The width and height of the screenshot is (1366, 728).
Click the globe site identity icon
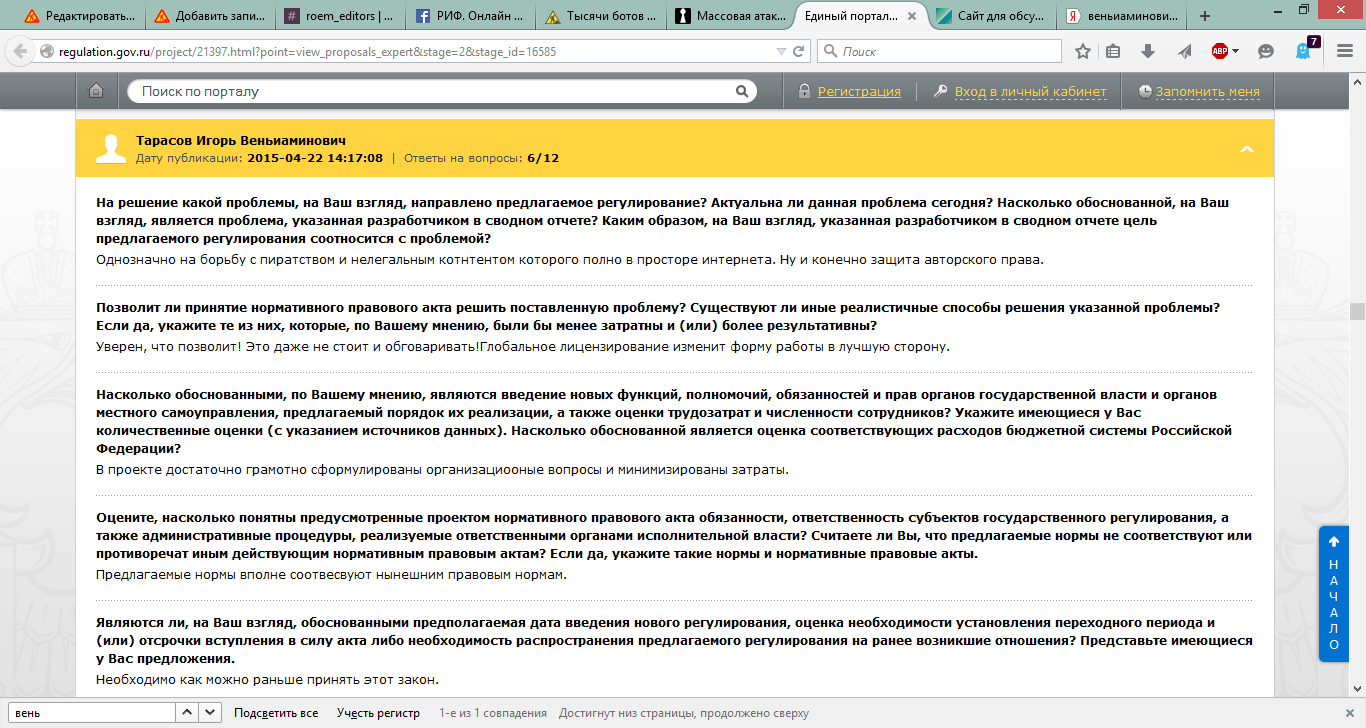point(46,51)
